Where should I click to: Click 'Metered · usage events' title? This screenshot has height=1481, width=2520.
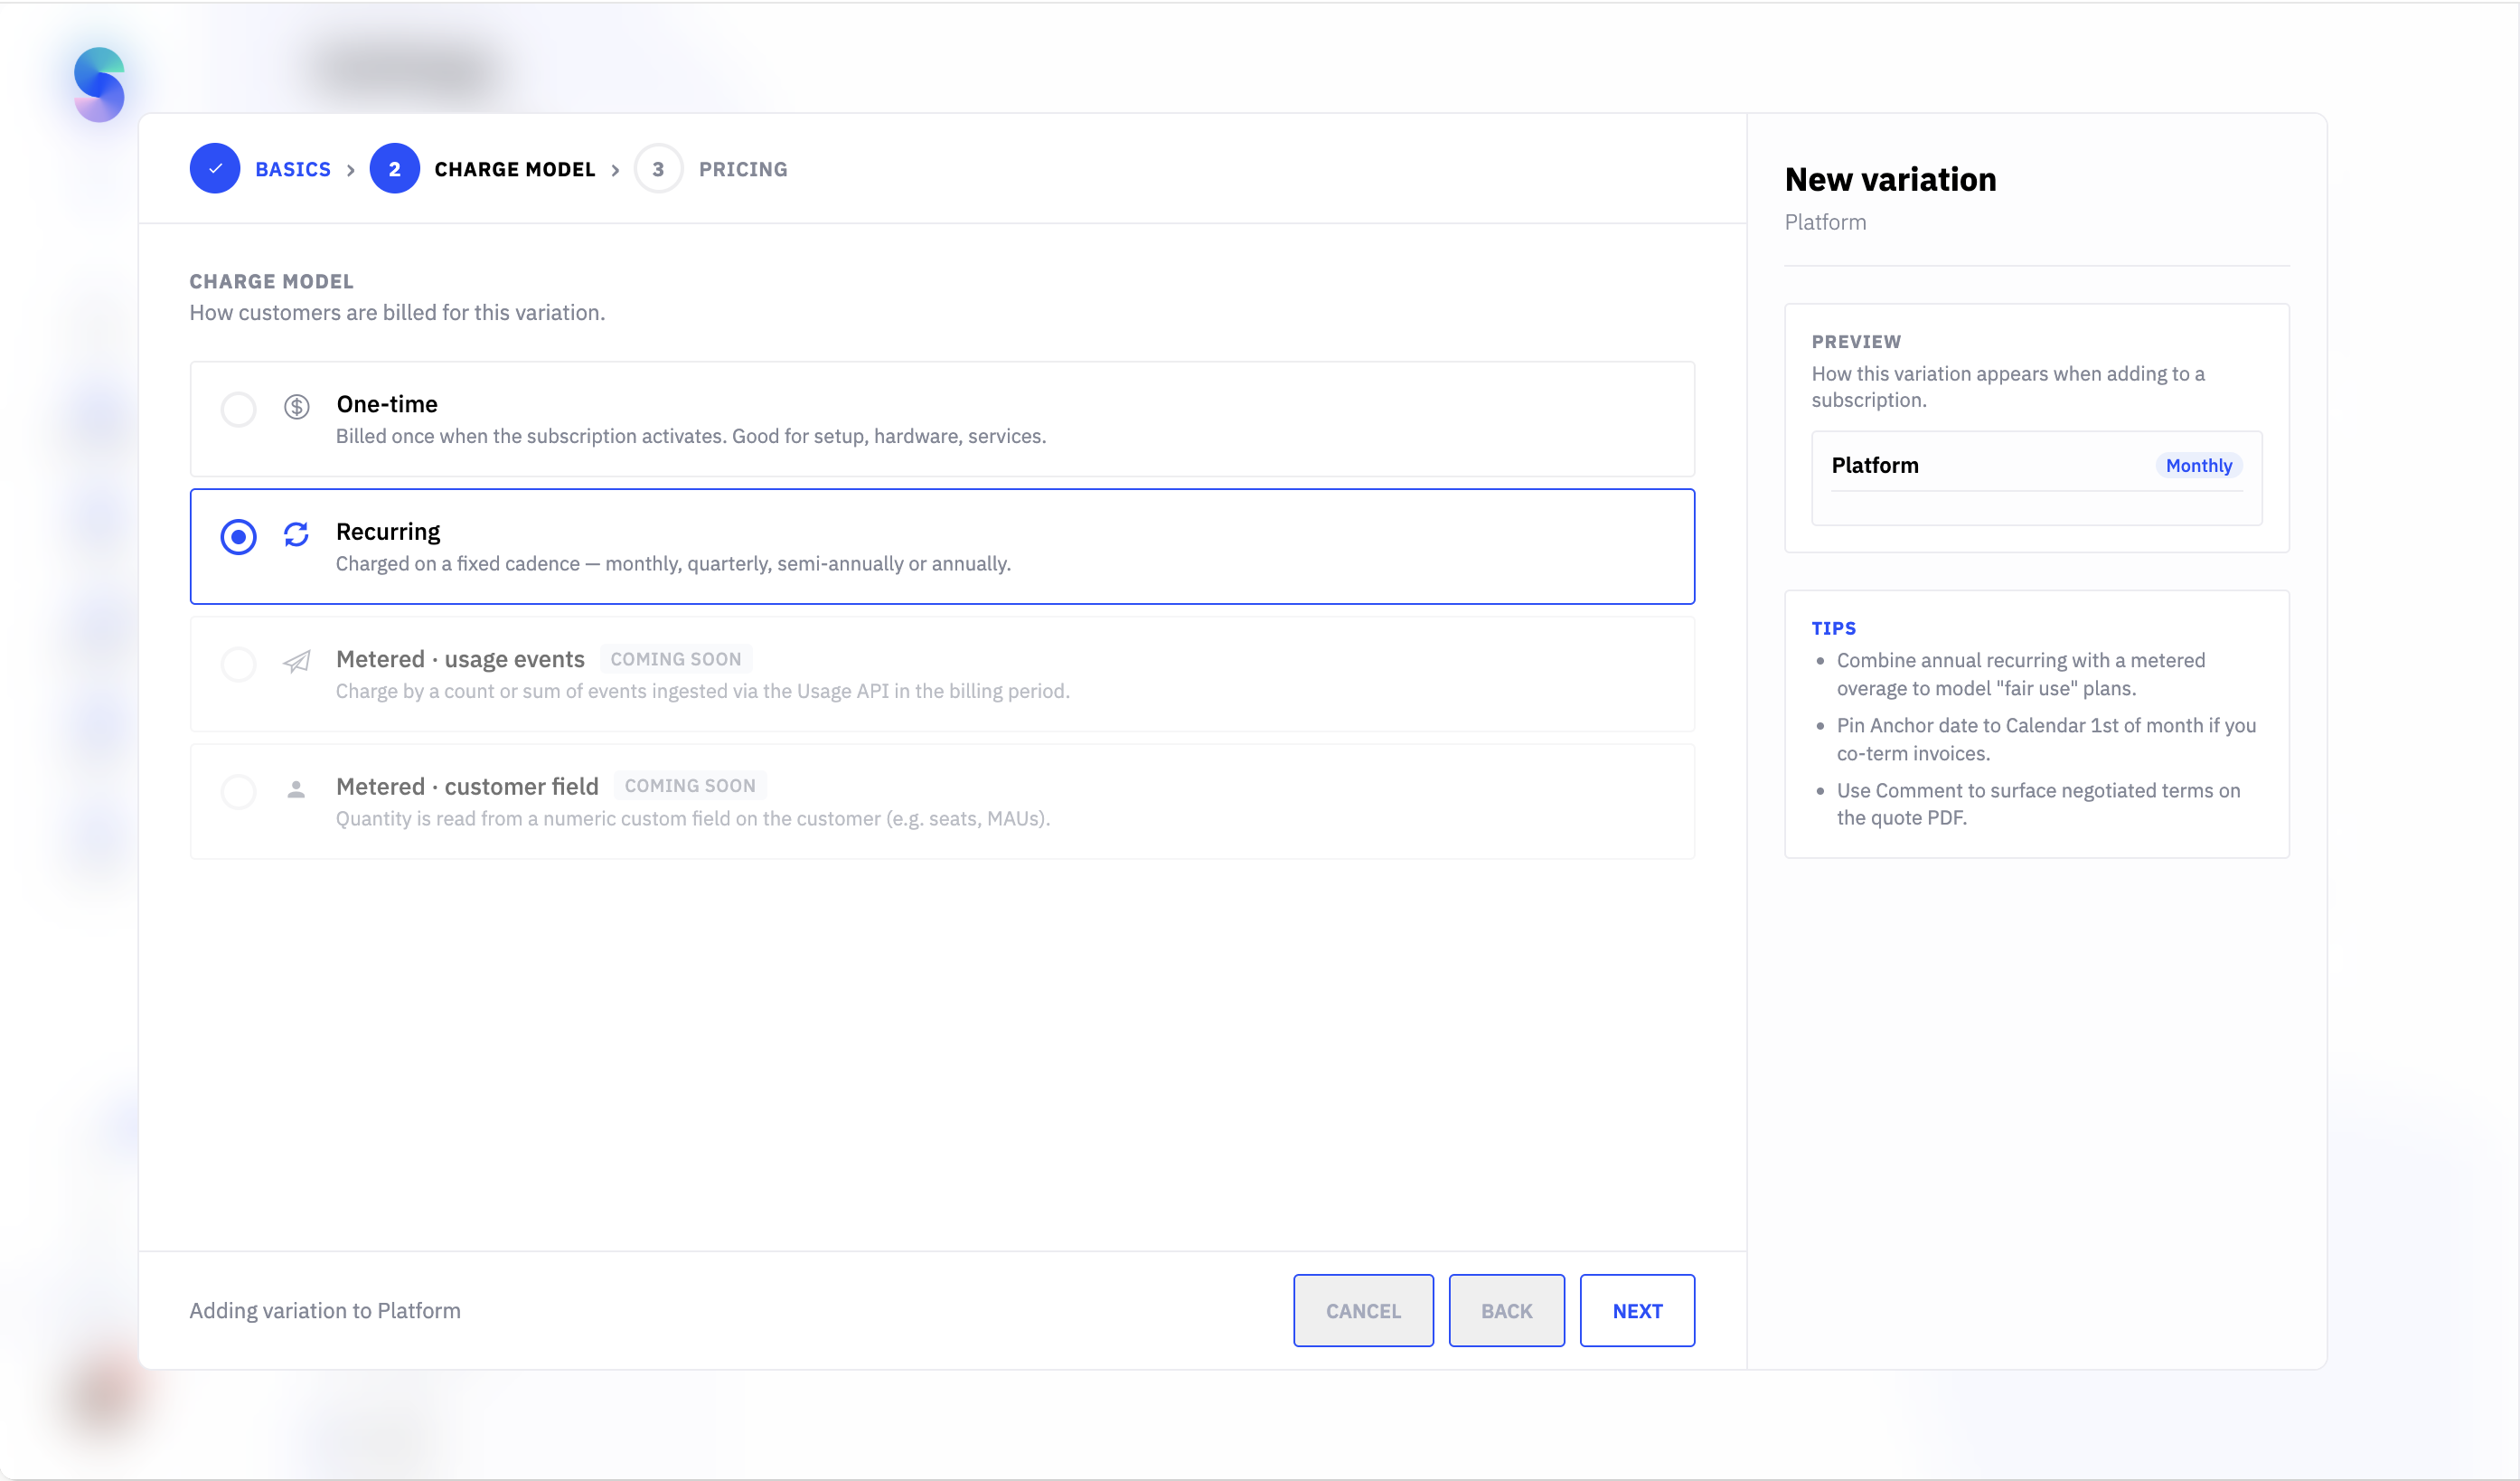pyautogui.click(x=460, y=659)
